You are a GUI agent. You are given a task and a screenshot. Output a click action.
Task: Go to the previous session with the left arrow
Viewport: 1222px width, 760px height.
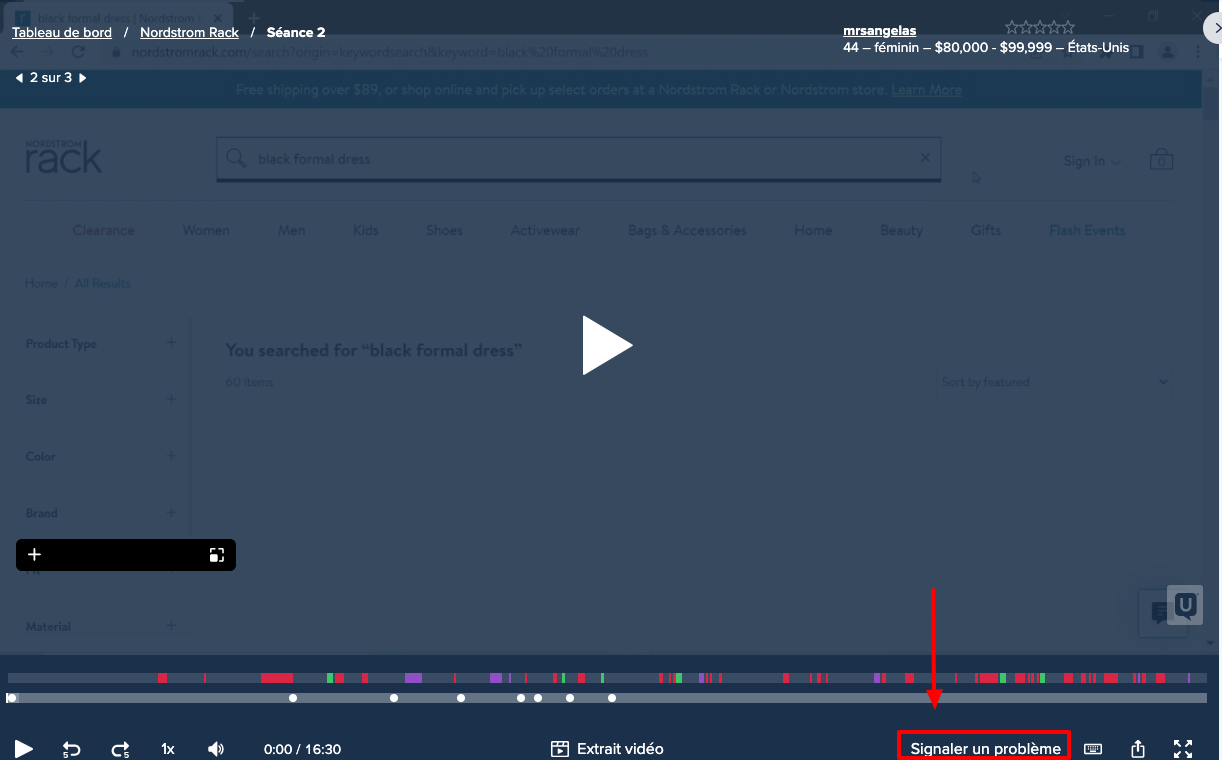(x=19, y=78)
